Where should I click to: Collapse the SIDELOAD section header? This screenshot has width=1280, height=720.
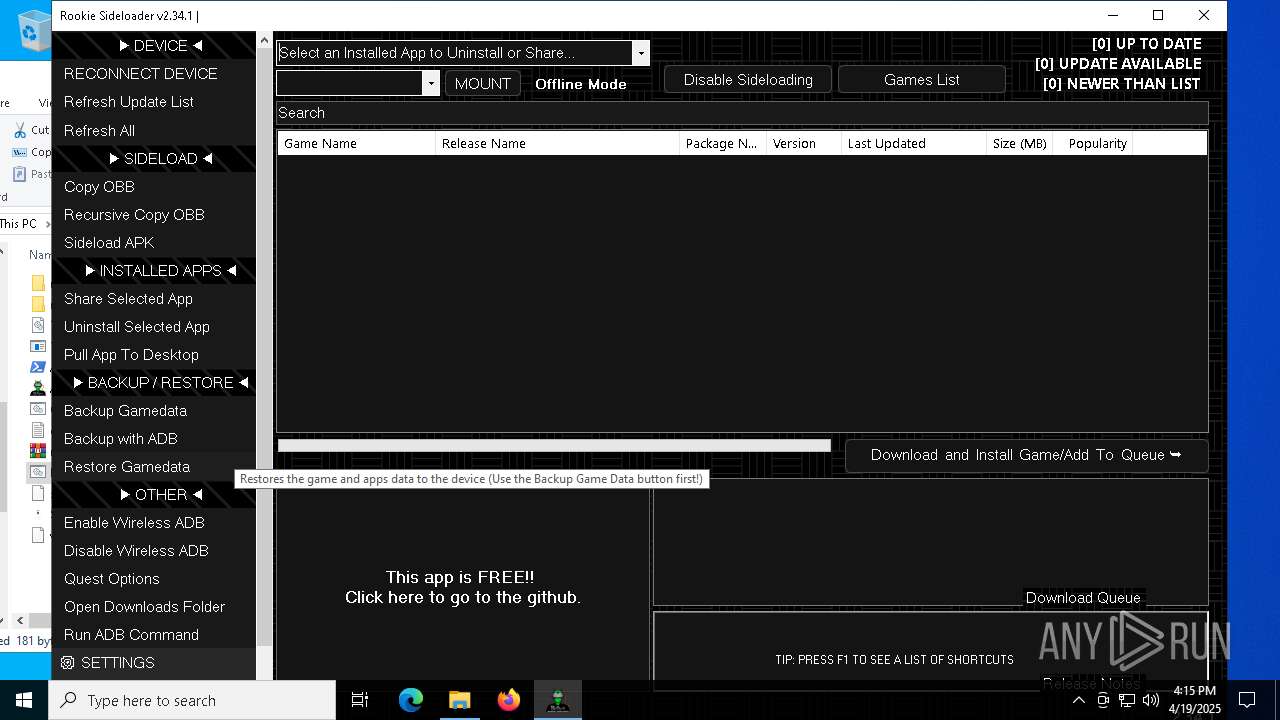coord(154,158)
